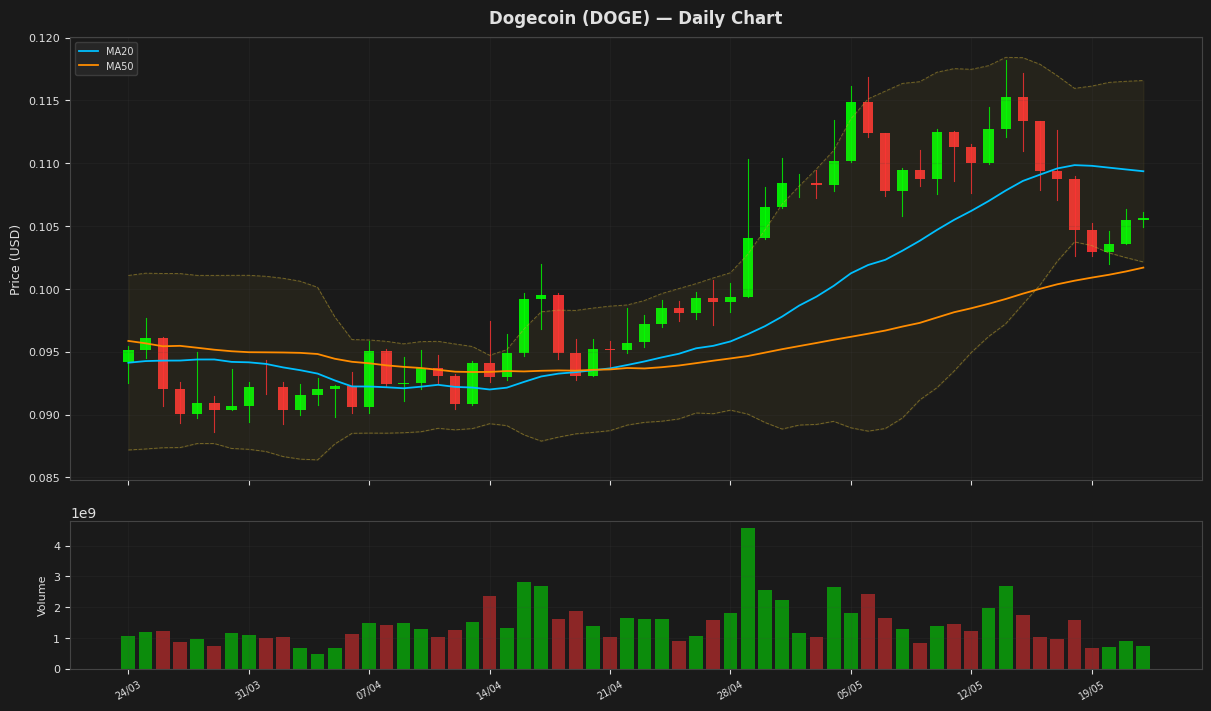This screenshot has height=711, width=1211.
Task: Click the 19/05 date label
Action: [x=1092, y=690]
